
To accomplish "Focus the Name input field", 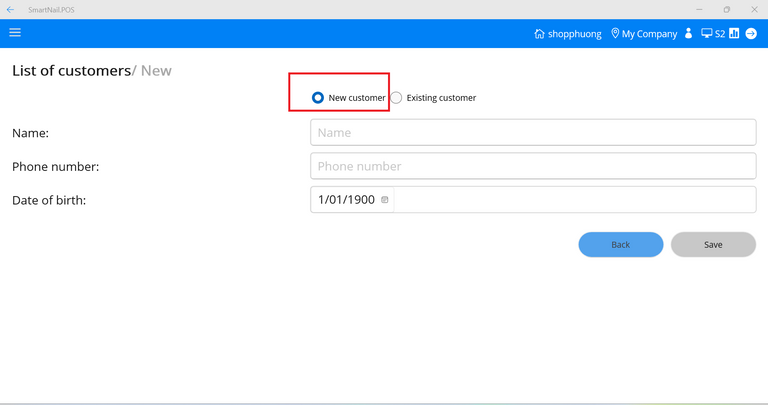I will (x=533, y=132).
